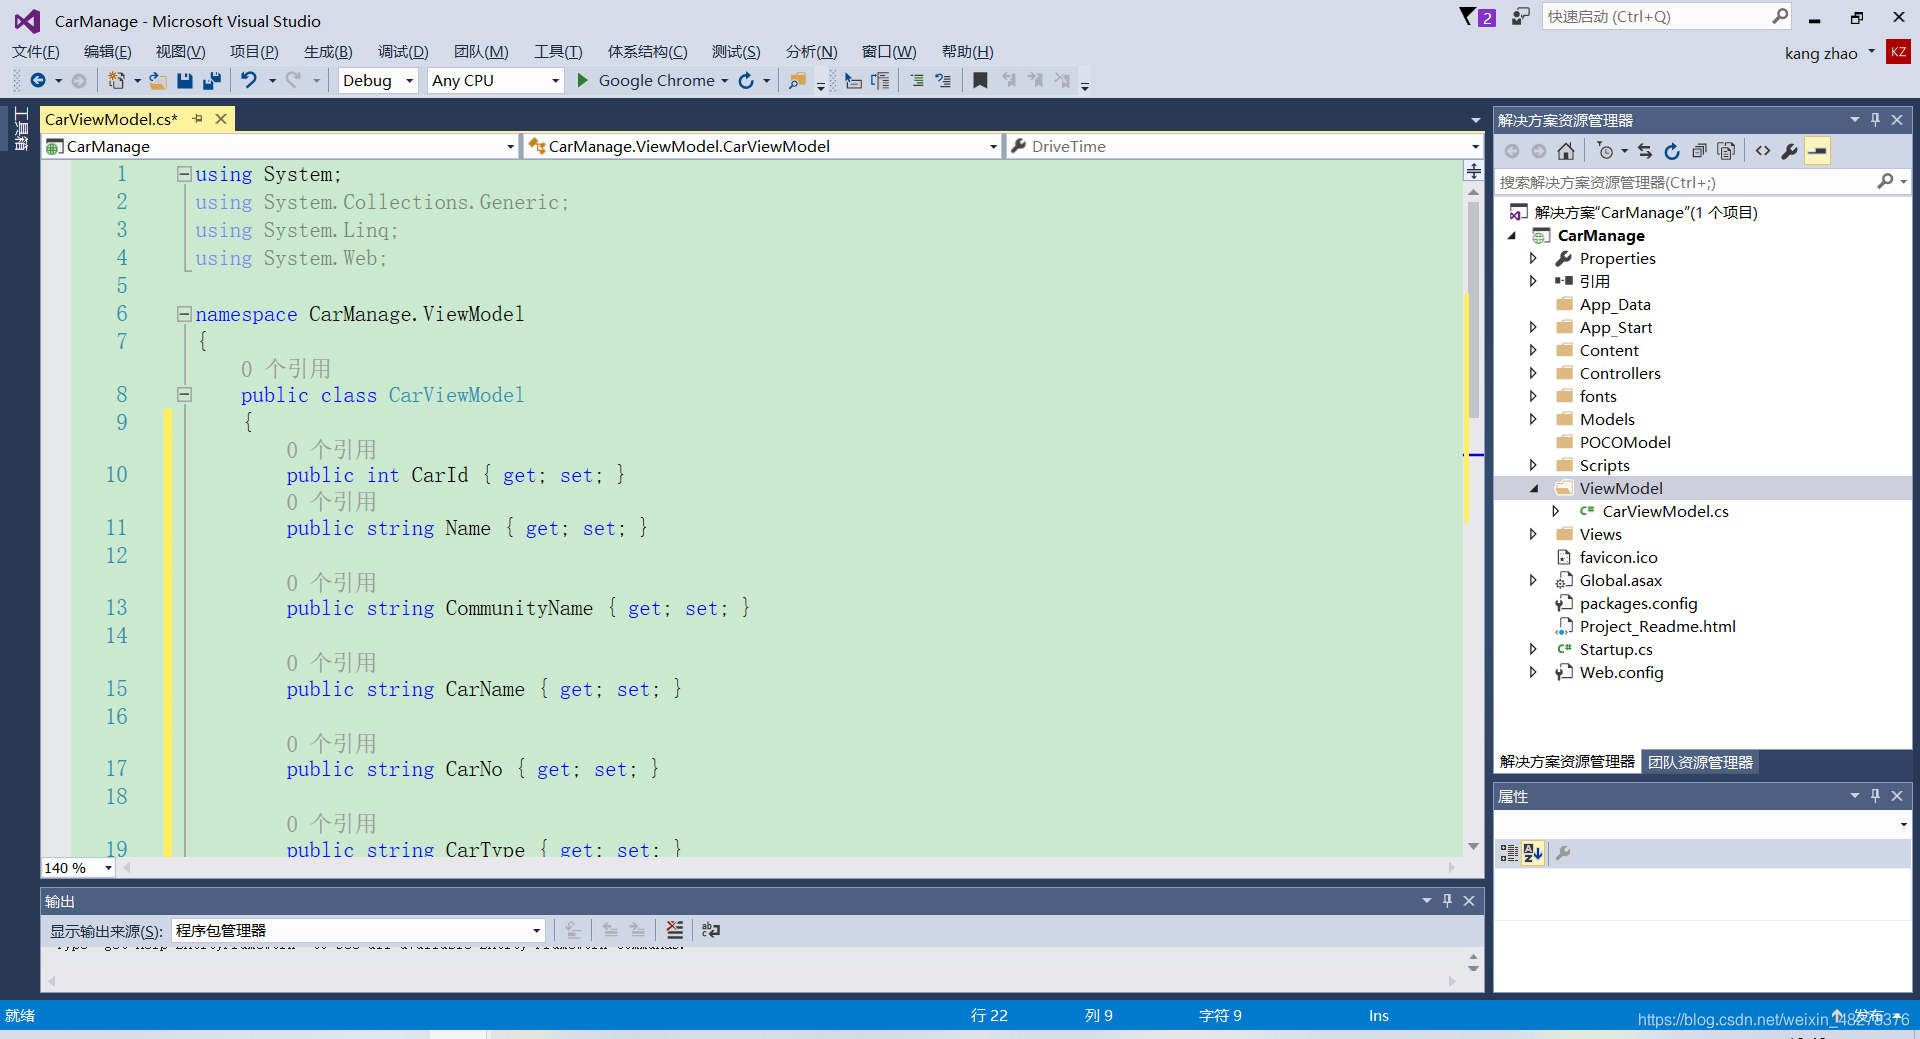The image size is (1920, 1039).
Task: Switch to 团队资源管理器 tab
Action: point(1700,761)
